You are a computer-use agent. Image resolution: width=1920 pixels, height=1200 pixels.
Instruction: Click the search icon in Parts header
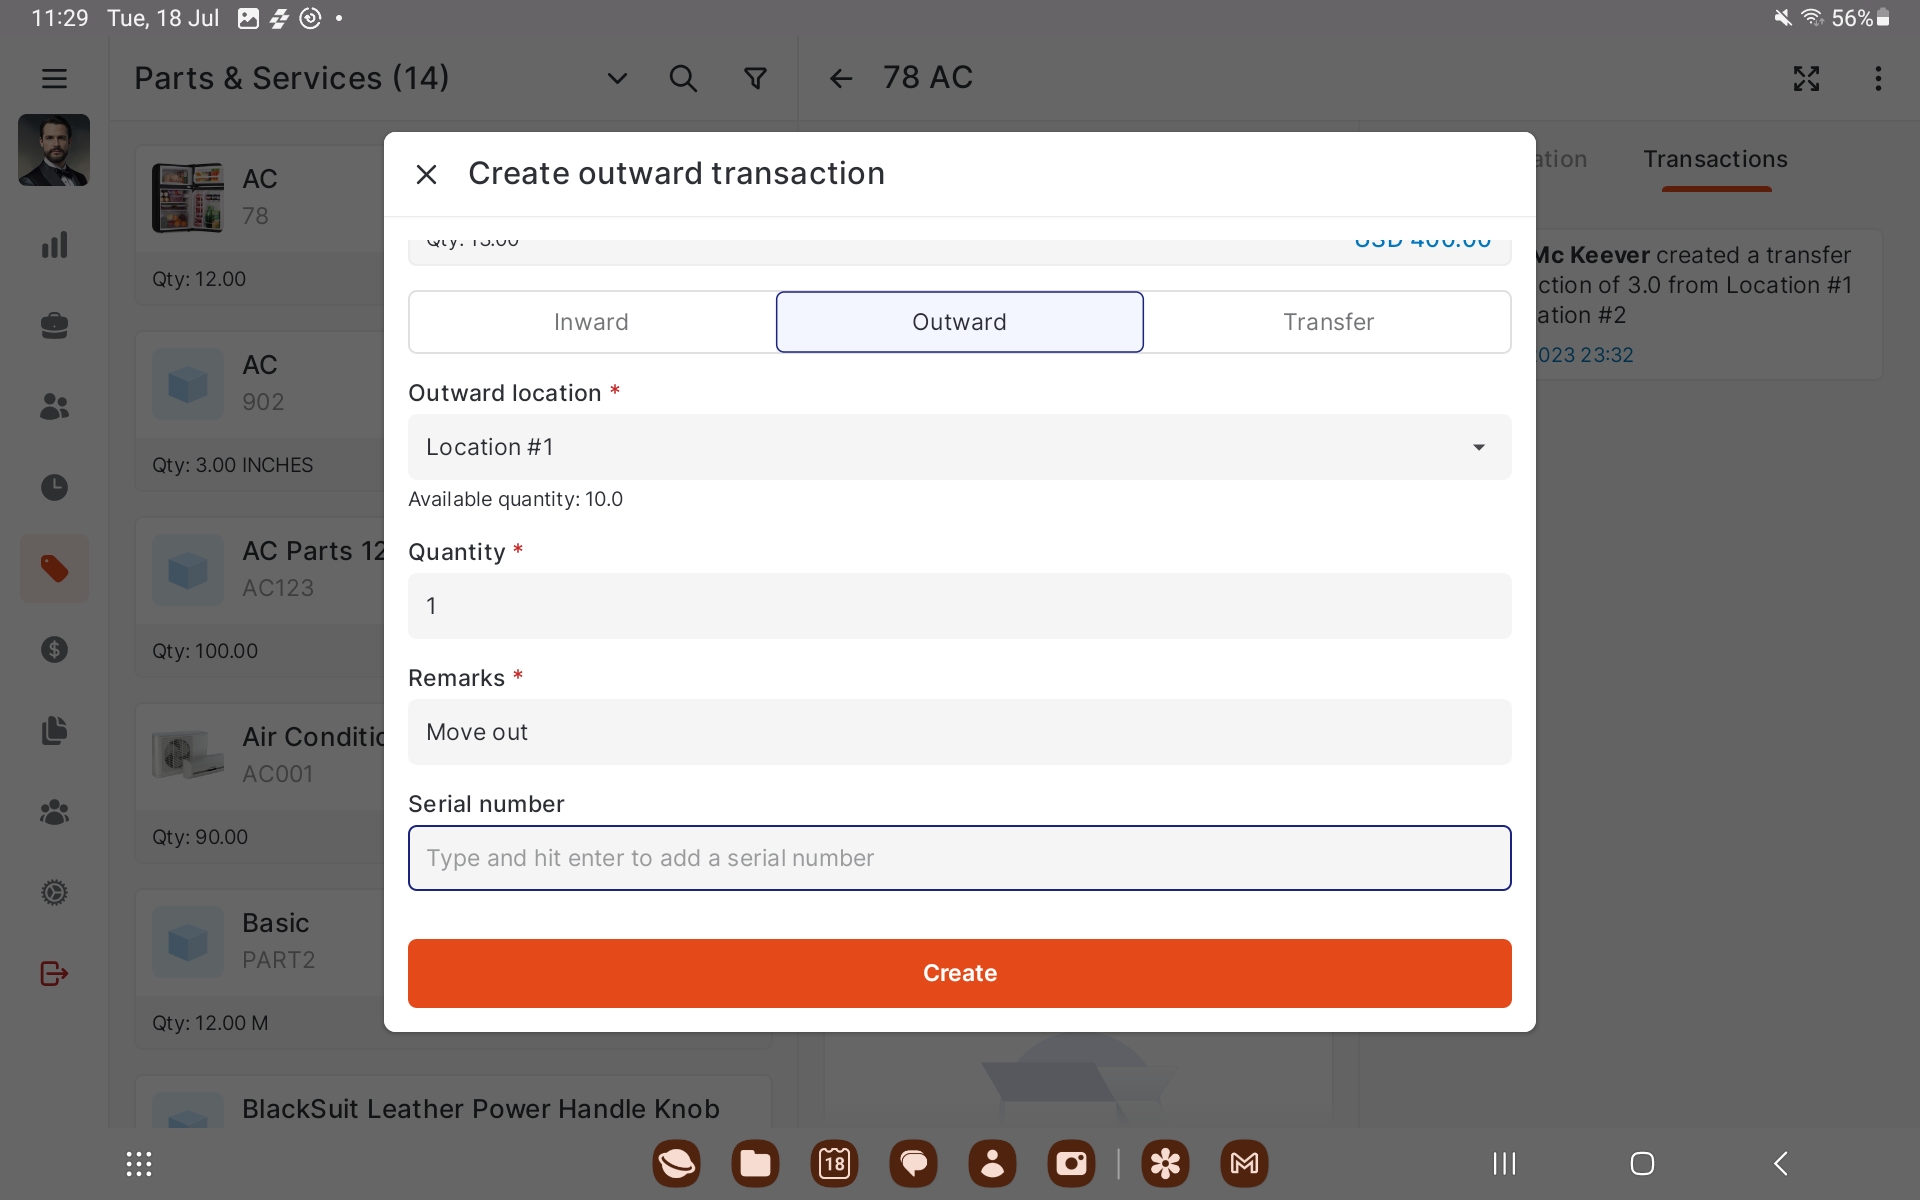click(x=683, y=78)
